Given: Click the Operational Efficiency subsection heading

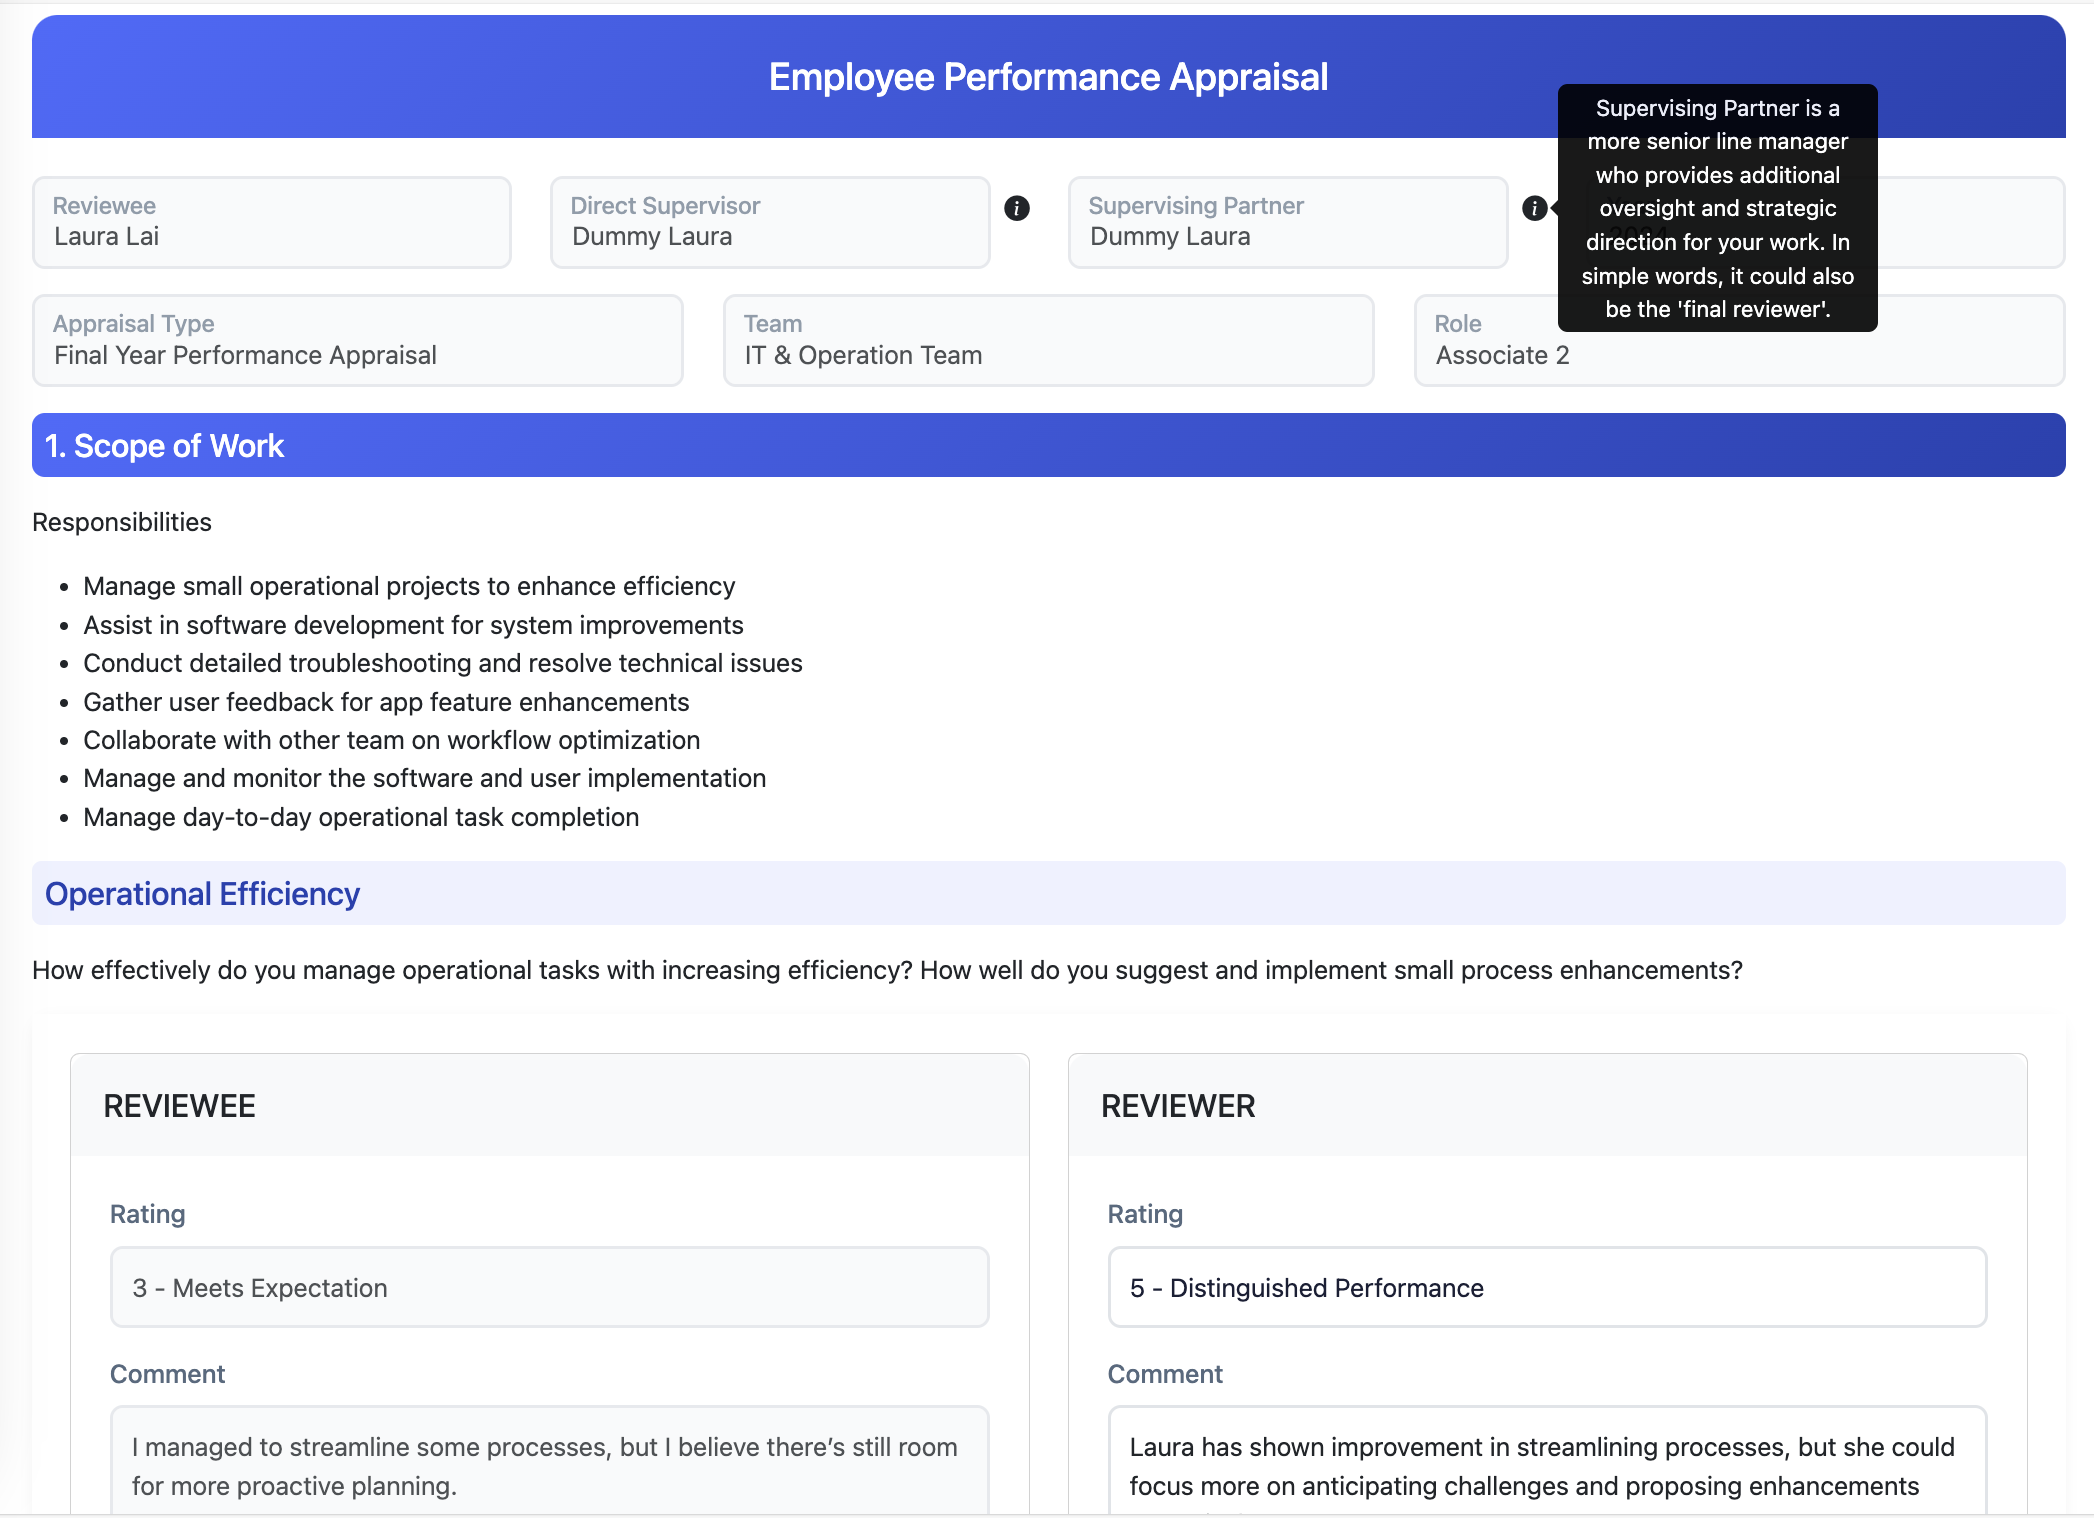Looking at the screenshot, I should tap(202, 893).
